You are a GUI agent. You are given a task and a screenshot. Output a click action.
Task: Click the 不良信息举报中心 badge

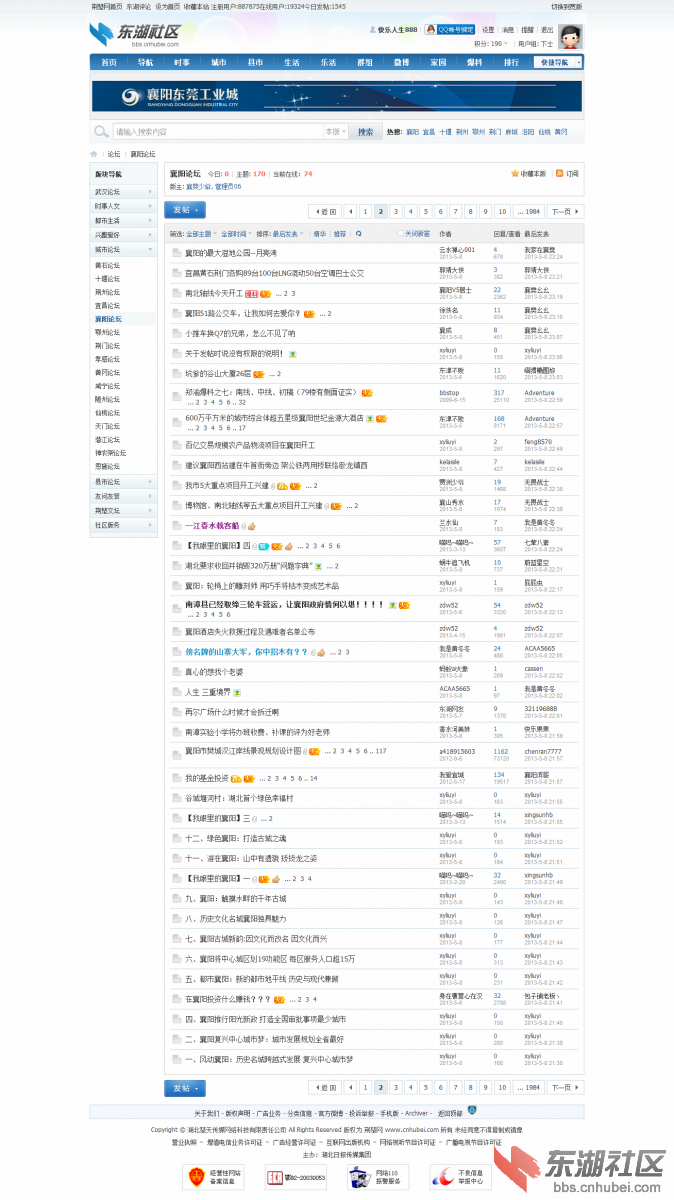click(460, 1177)
